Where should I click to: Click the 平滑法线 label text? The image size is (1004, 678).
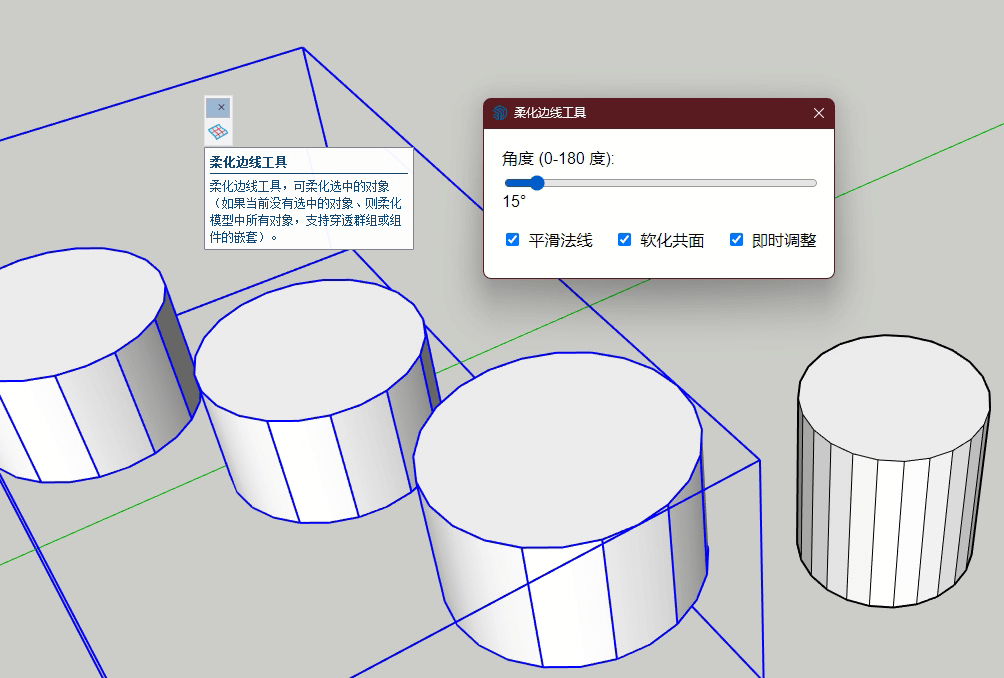click(560, 241)
